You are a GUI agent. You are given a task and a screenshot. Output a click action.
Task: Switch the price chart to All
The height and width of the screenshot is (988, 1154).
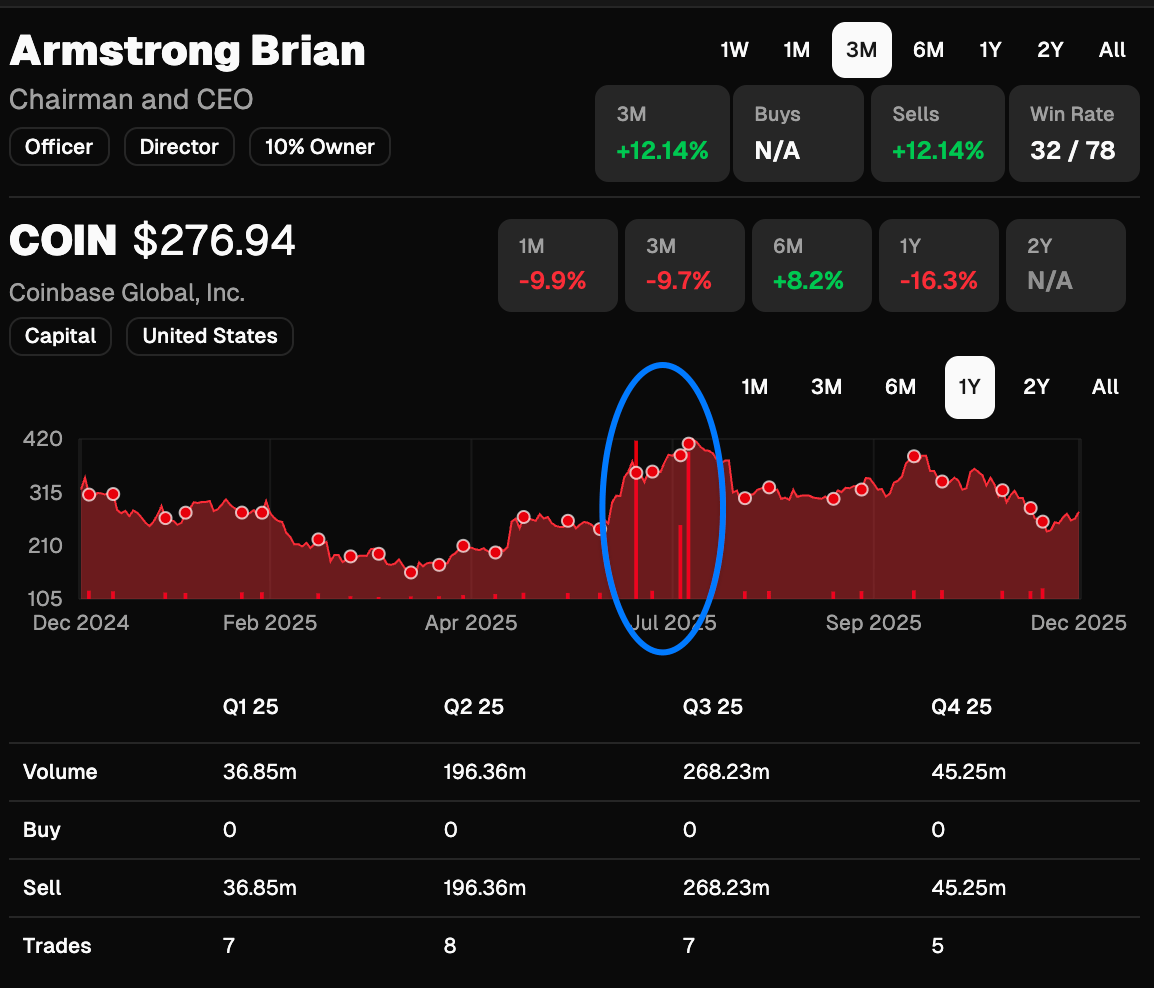tap(1105, 387)
